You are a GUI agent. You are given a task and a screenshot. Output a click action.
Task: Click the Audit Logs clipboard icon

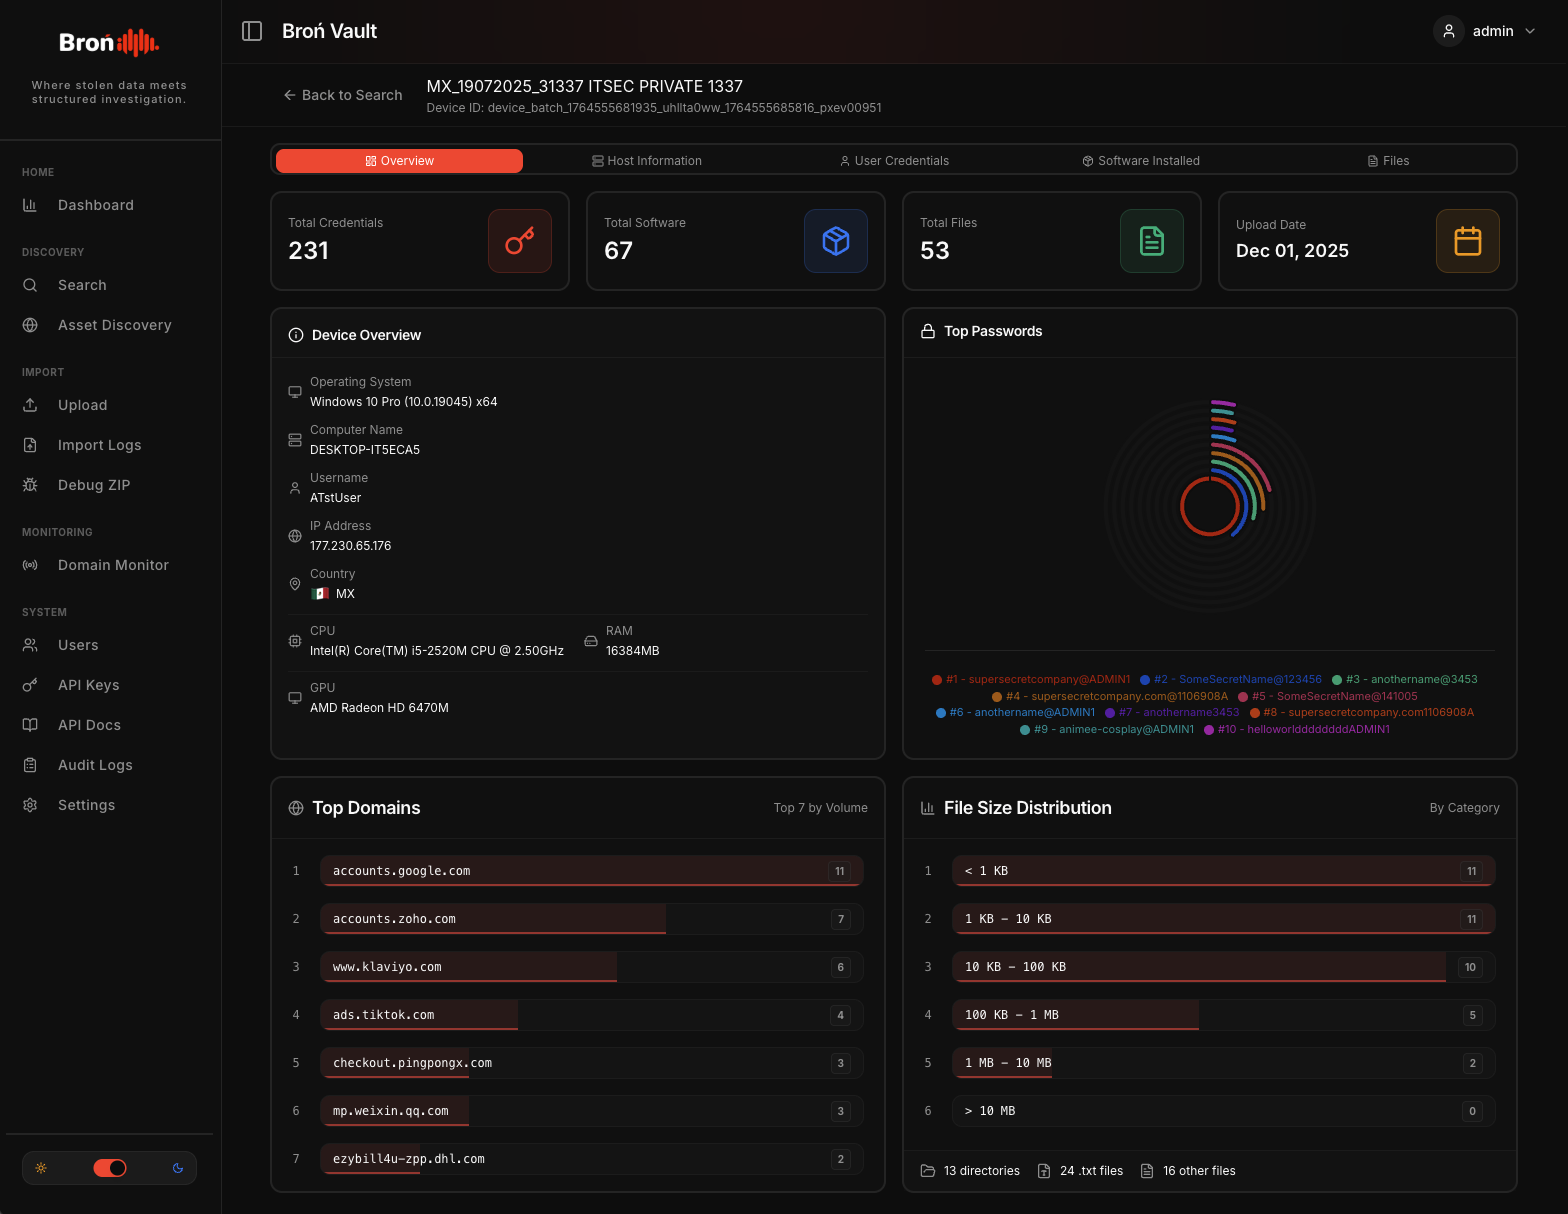point(30,765)
